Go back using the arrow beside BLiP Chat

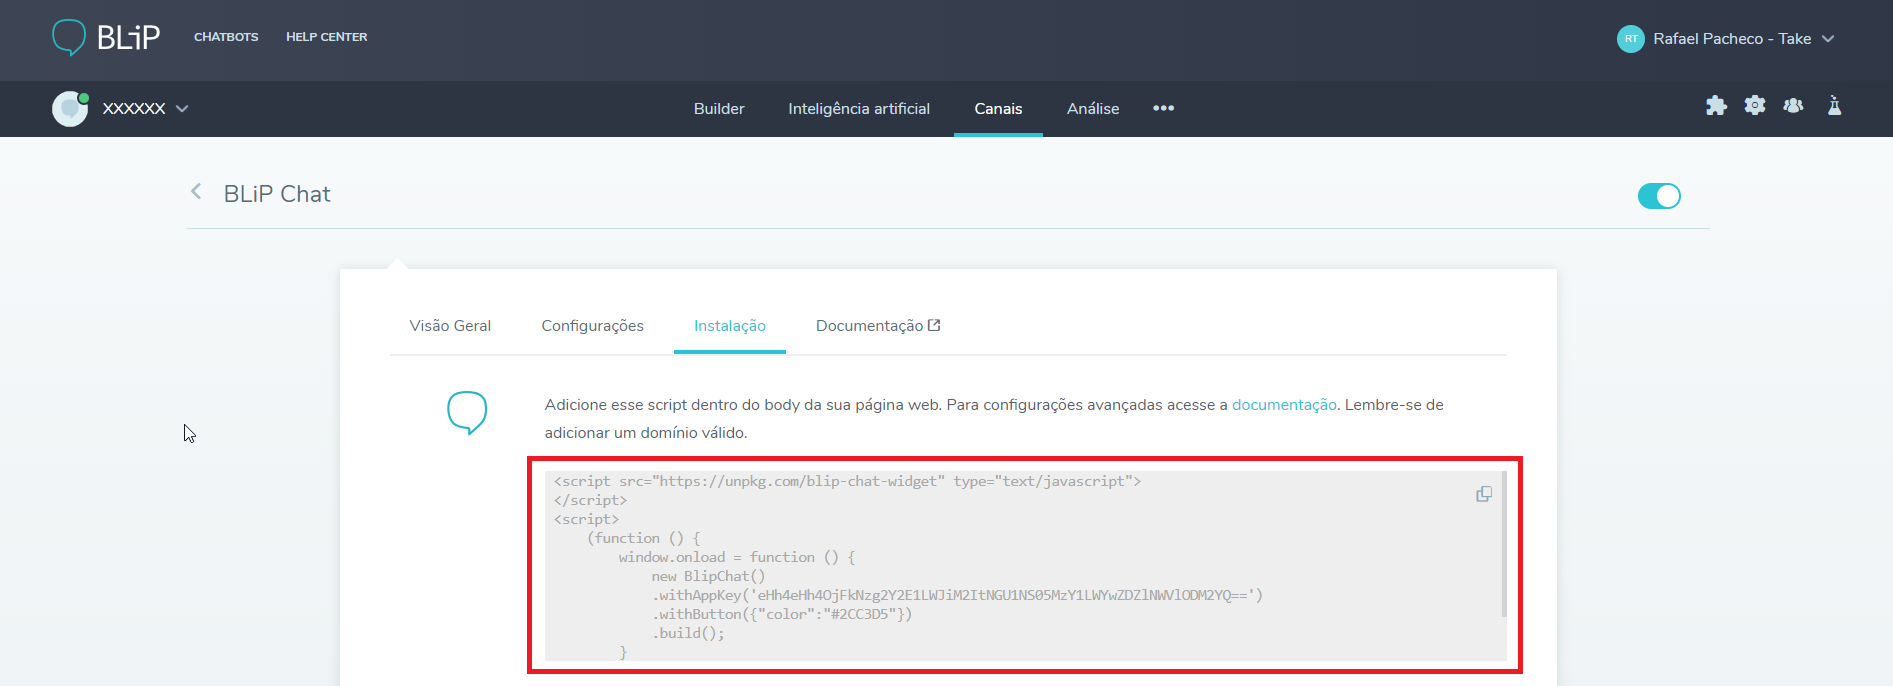[x=196, y=192]
